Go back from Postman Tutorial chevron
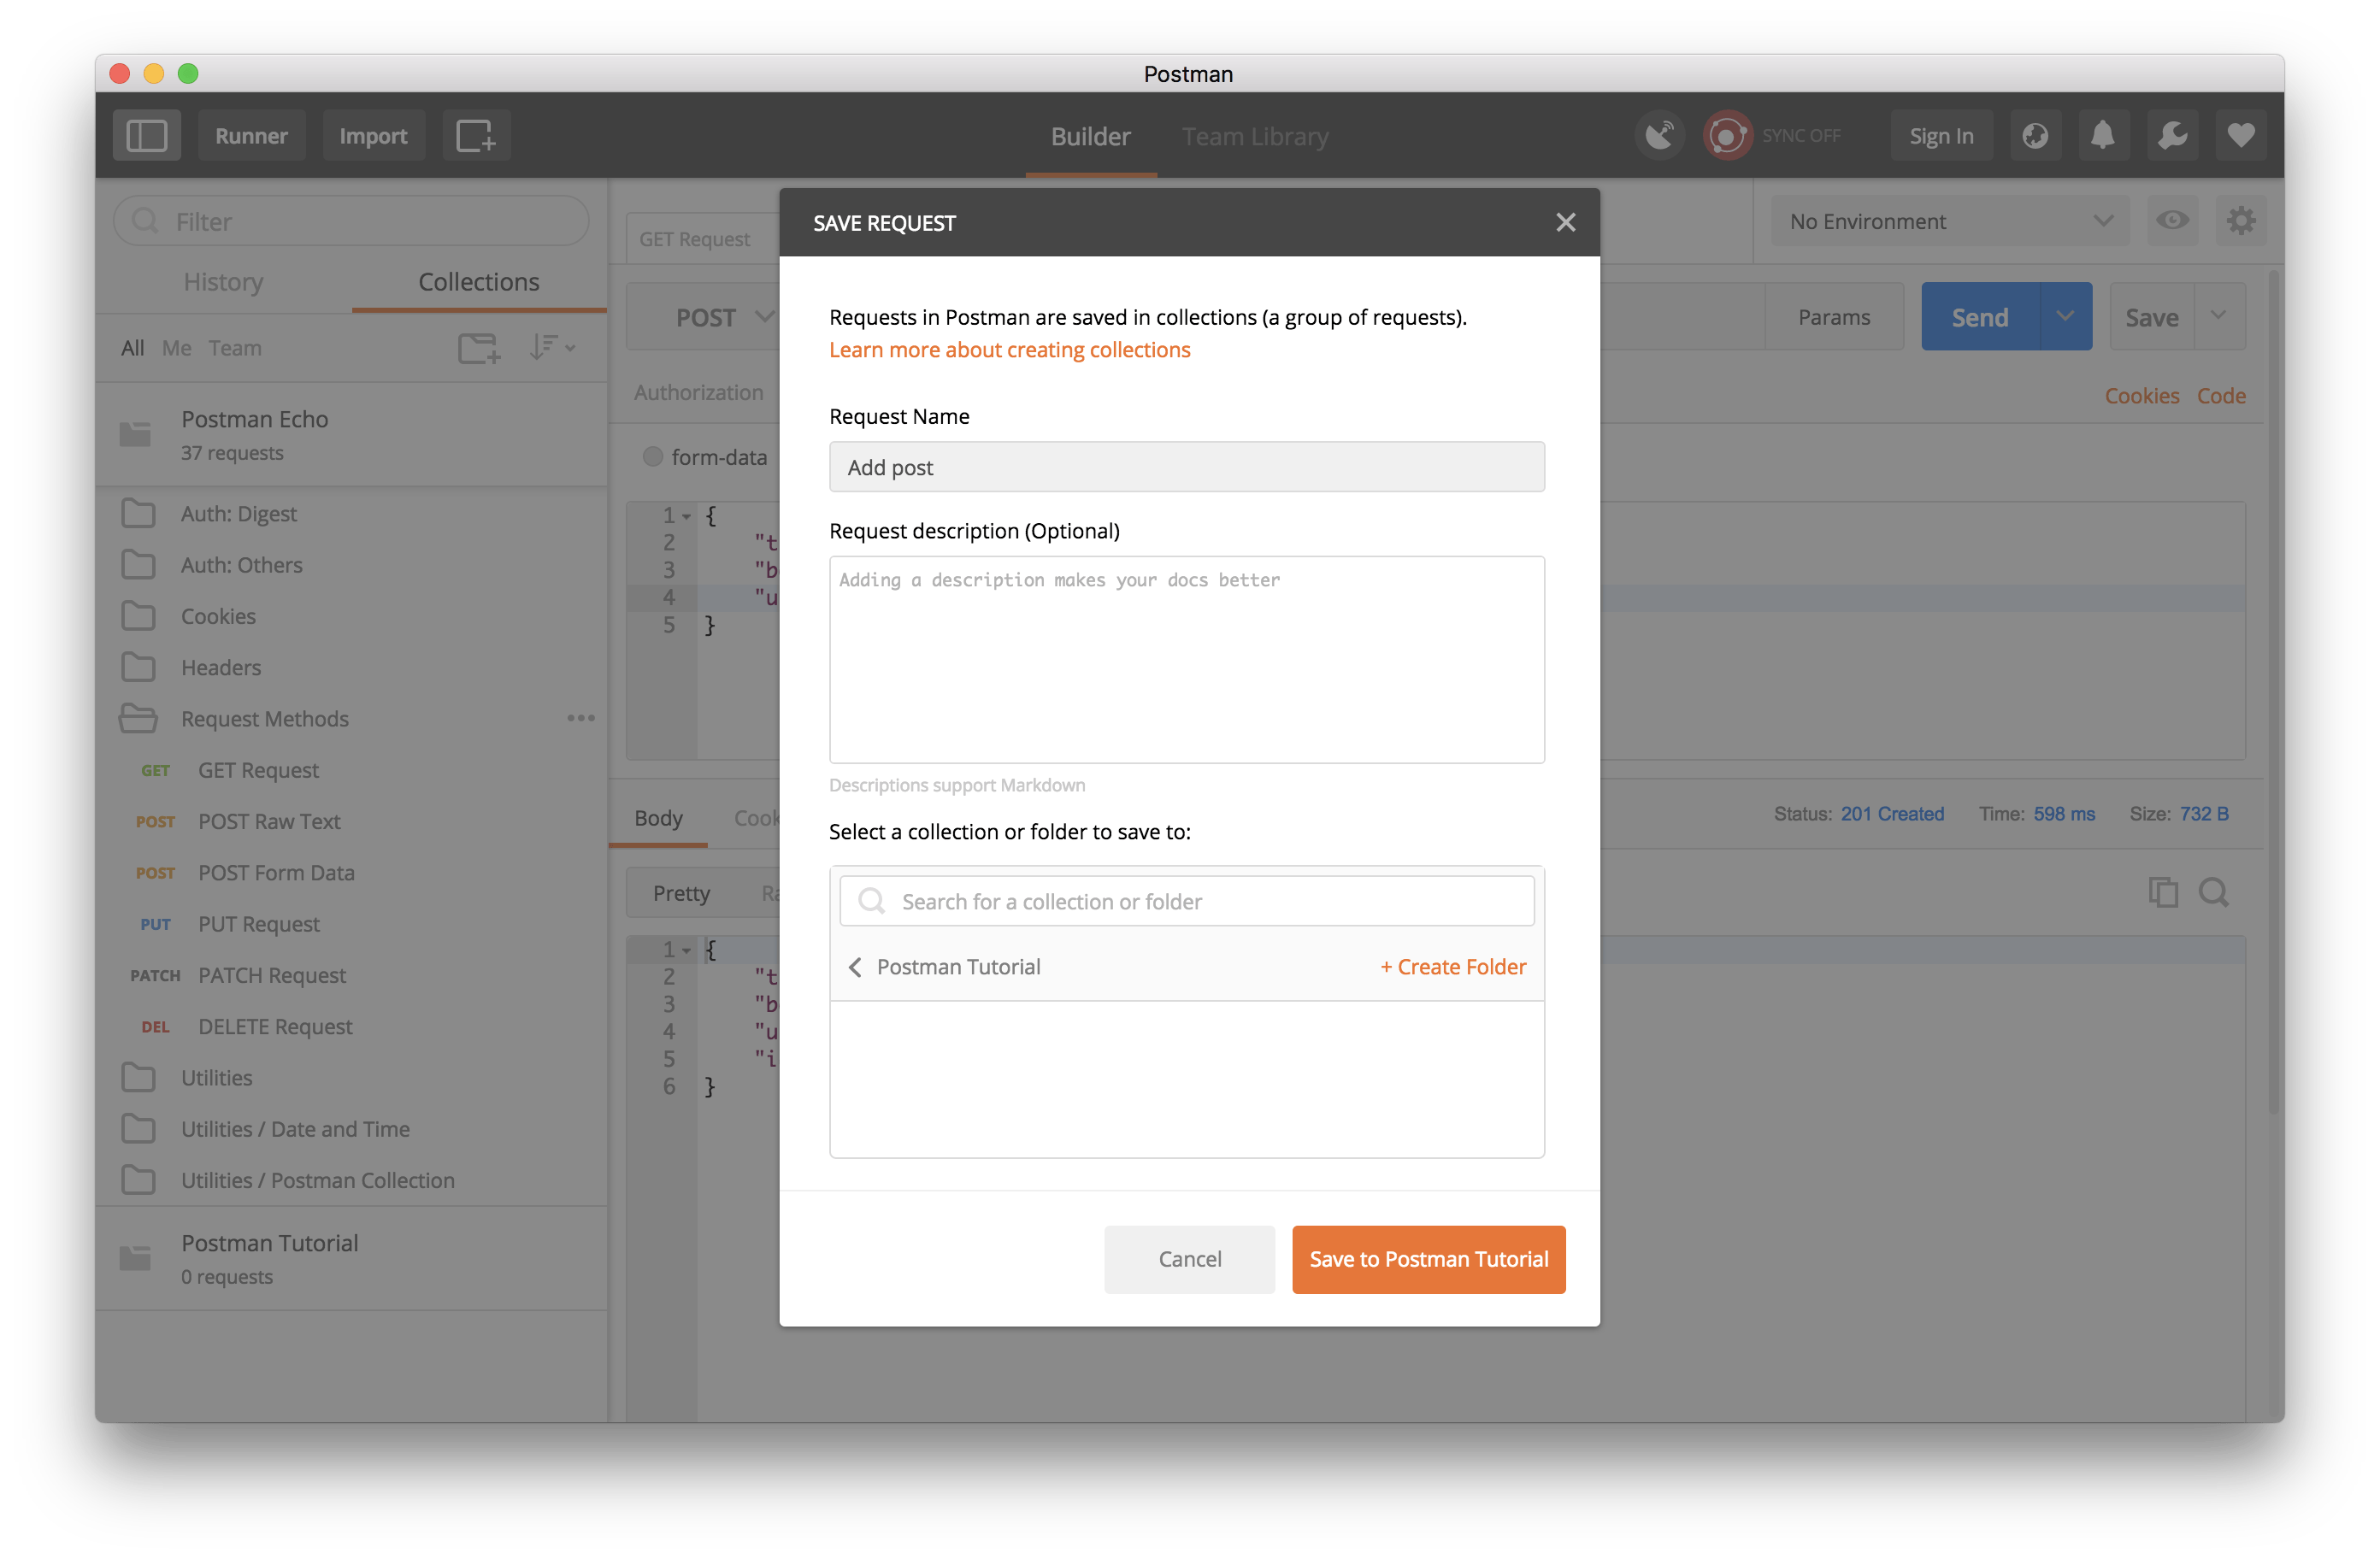Image resolution: width=2380 pixels, height=1559 pixels. point(855,966)
